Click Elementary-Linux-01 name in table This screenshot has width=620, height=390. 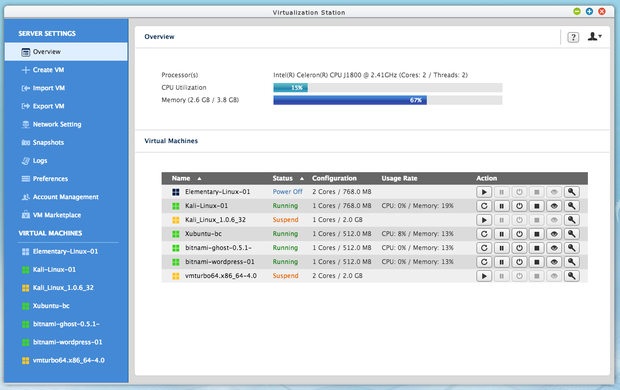coord(217,192)
